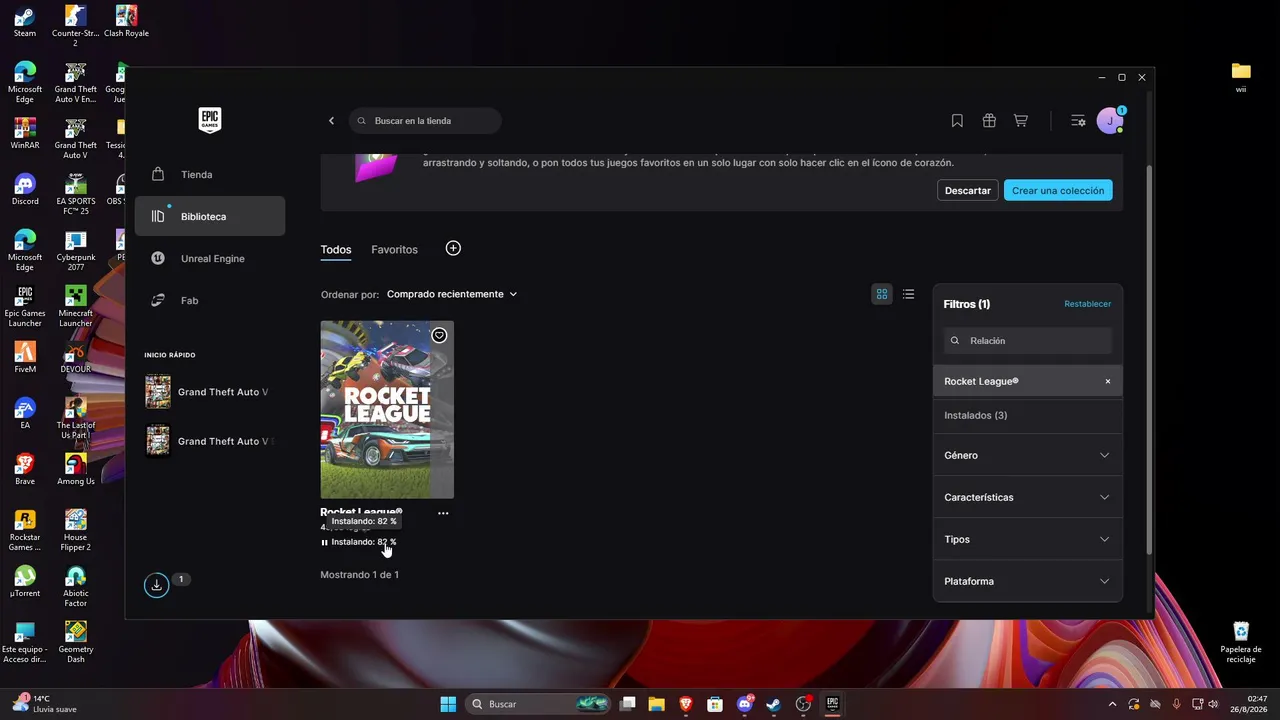Click Crear una colección button
Screen dimensions: 1280x720
[x=1058, y=190]
